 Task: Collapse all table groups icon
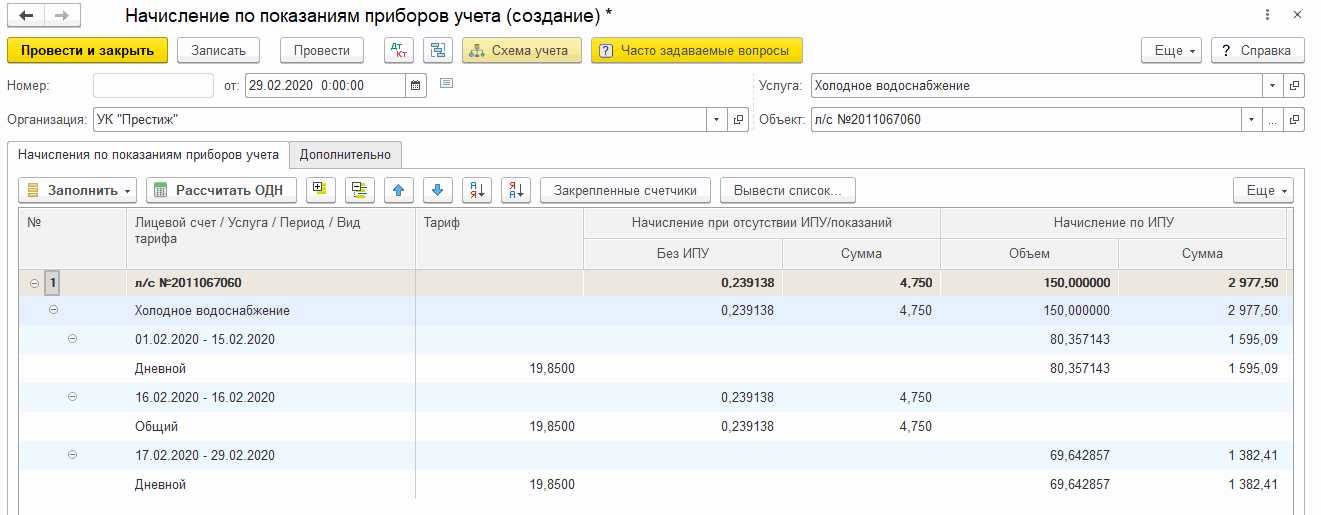click(x=360, y=190)
